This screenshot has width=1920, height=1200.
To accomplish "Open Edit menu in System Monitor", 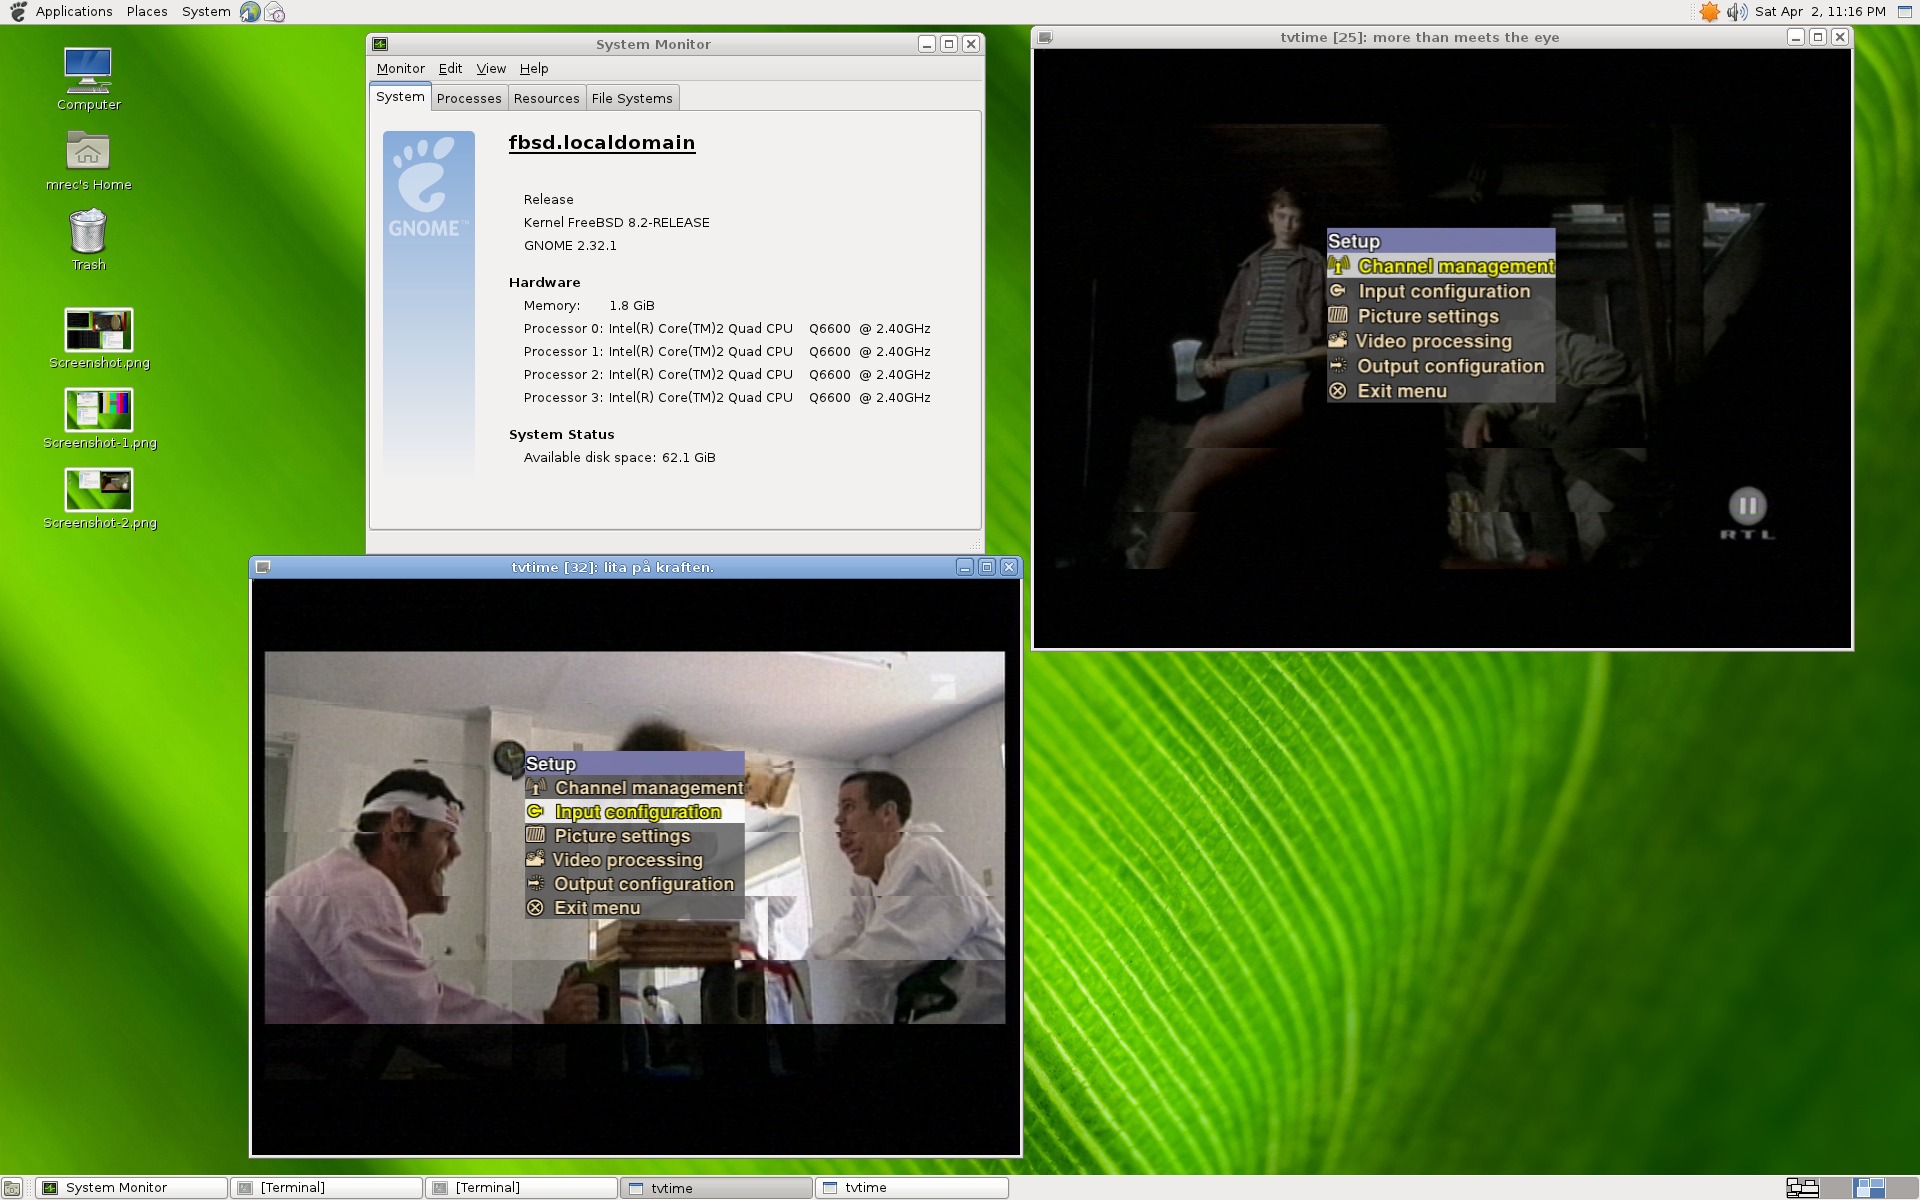I will tap(450, 68).
